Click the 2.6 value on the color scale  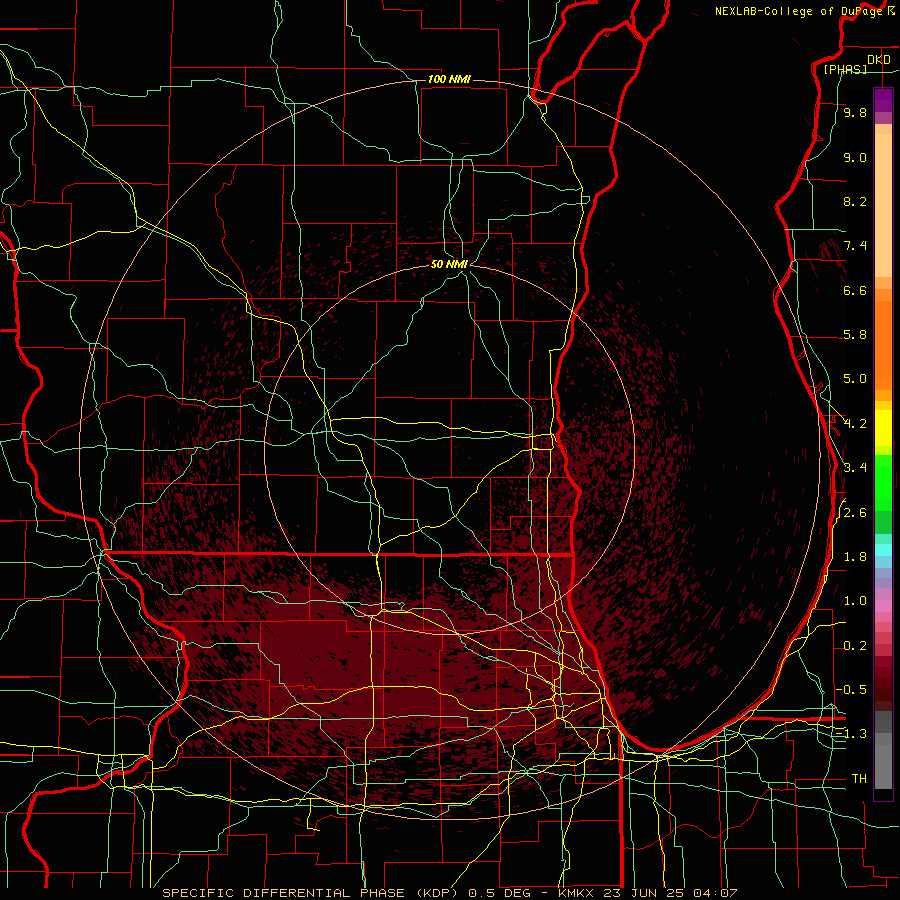pyautogui.click(x=855, y=513)
